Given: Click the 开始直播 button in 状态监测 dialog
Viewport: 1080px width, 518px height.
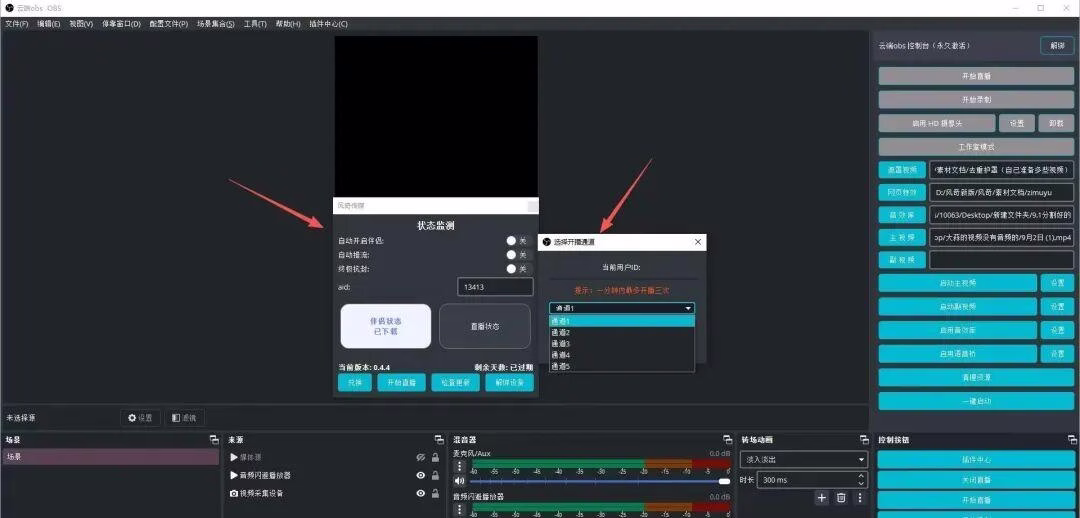Looking at the screenshot, I should pyautogui.click(x=402, y=382).
